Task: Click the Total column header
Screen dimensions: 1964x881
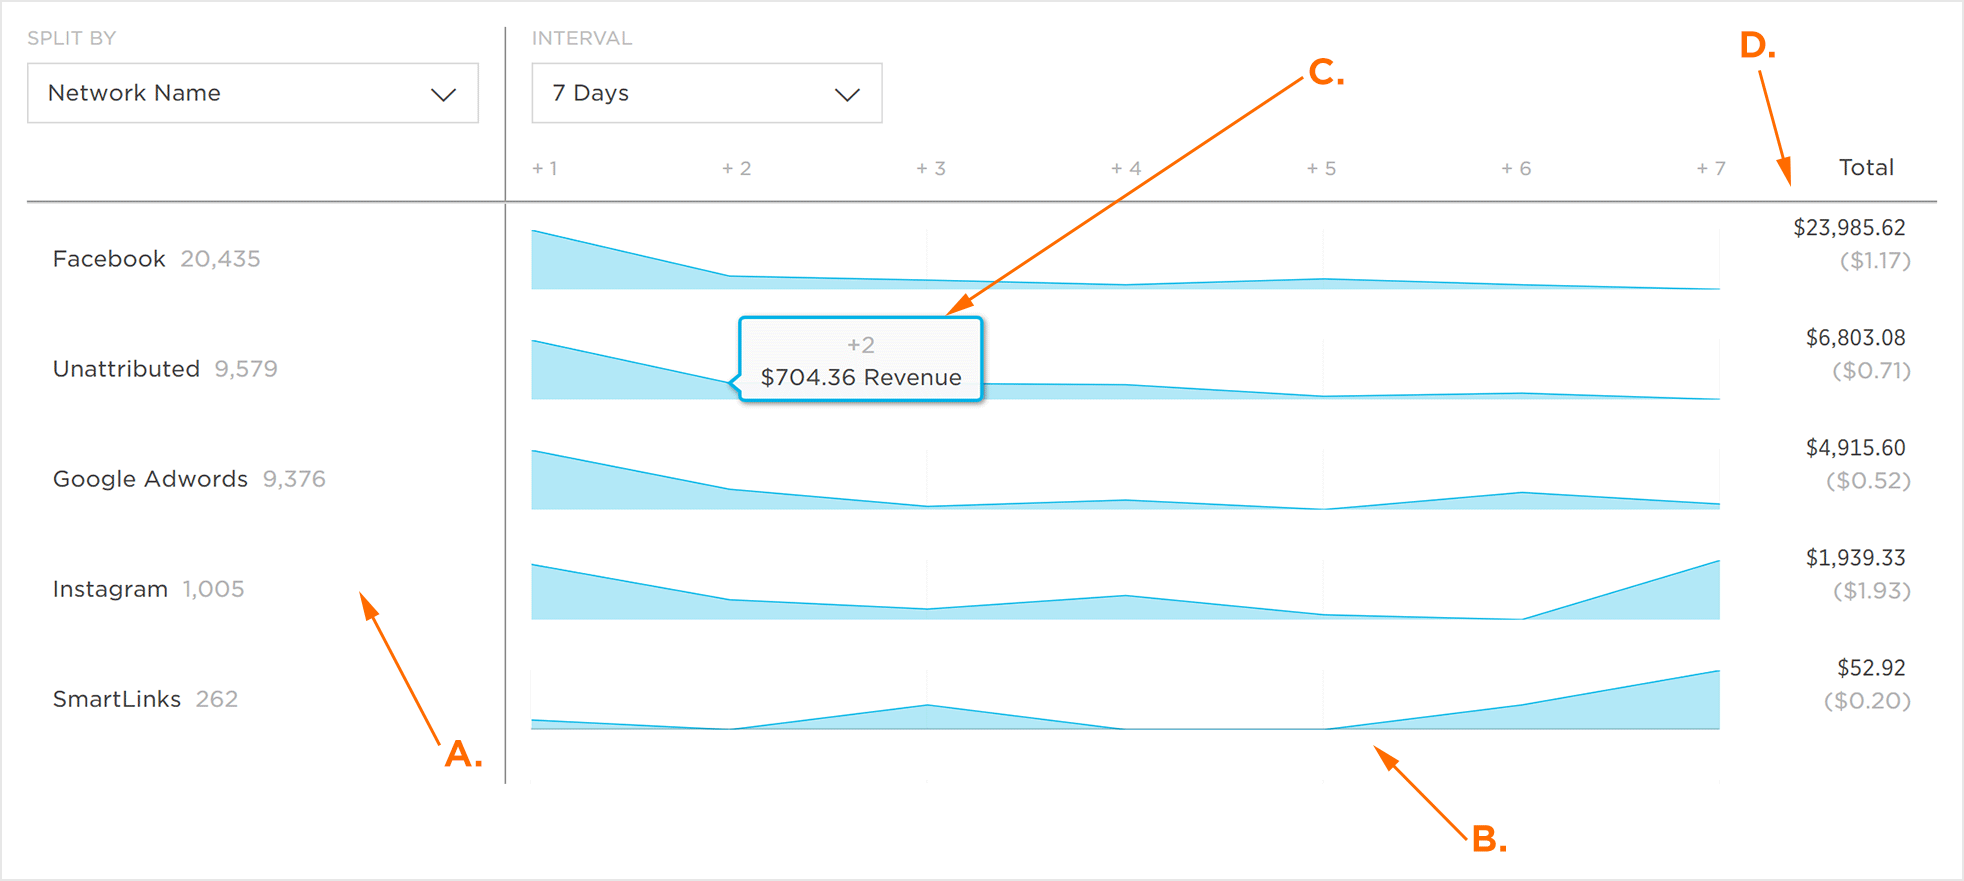Action: 1866,167
